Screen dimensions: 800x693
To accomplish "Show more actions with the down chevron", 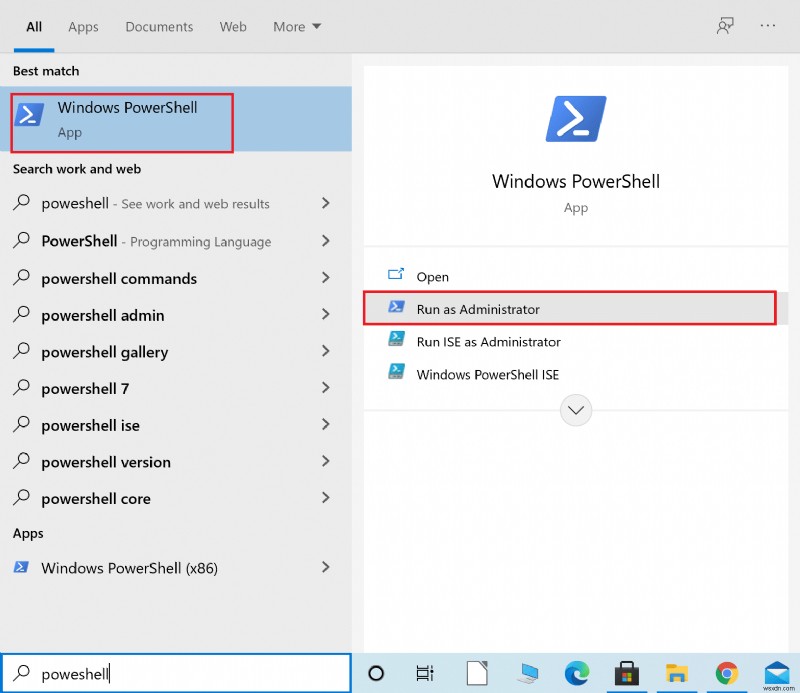I will [x=576, y=410].
